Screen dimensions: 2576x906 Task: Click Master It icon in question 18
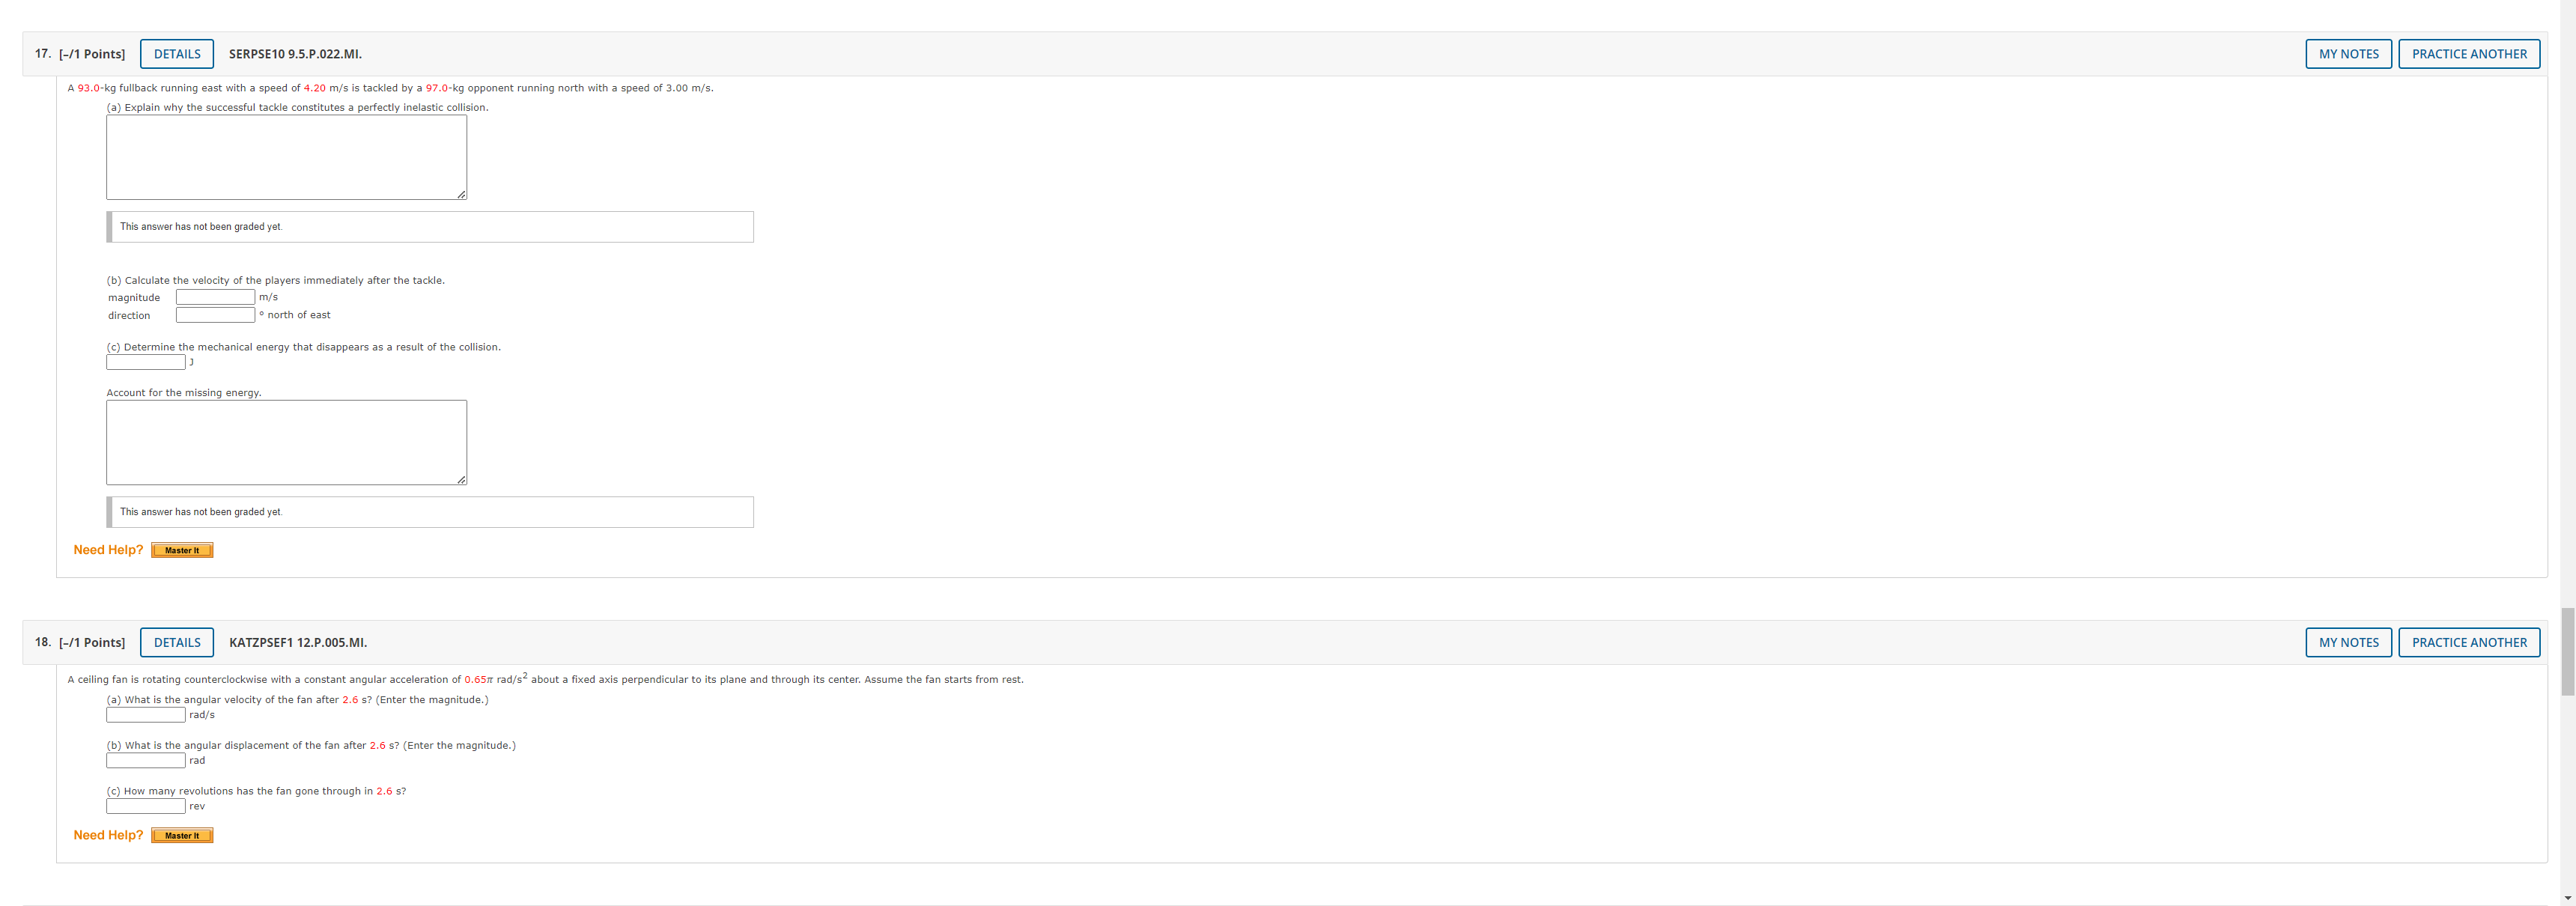click(x=182, y=835)
